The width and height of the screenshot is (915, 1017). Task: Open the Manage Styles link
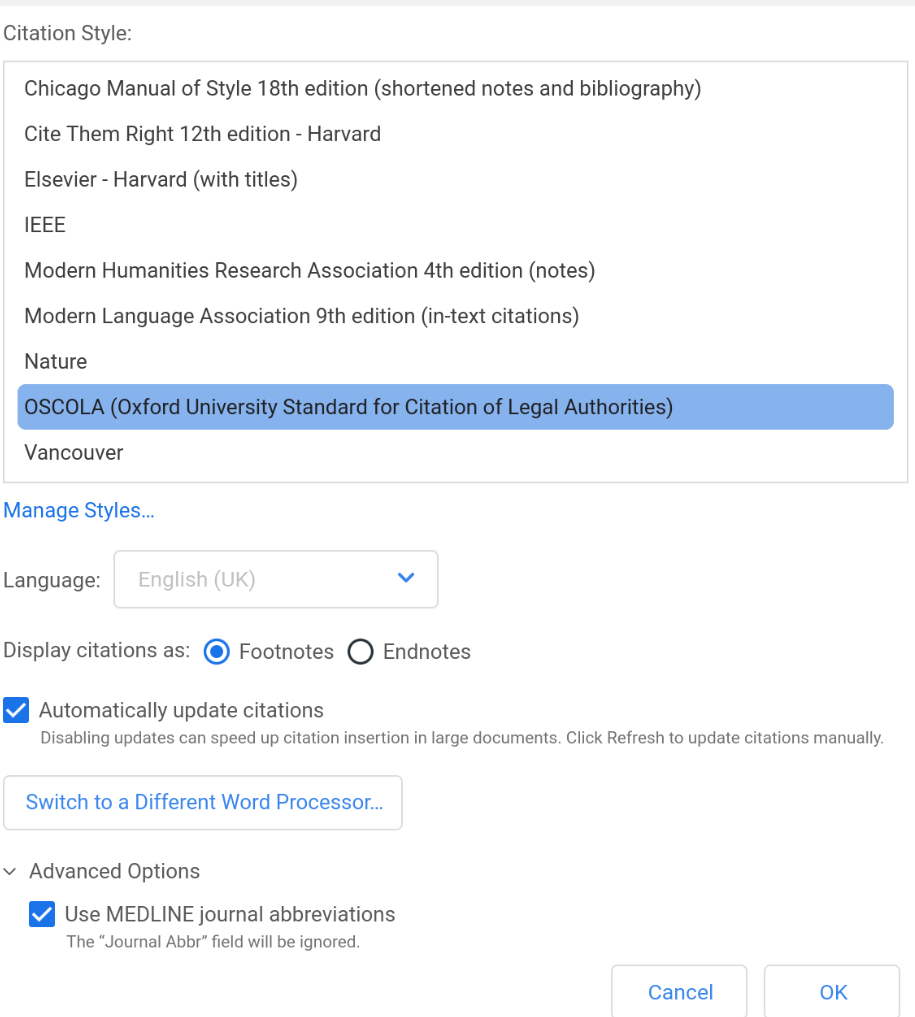click(79, 510)
